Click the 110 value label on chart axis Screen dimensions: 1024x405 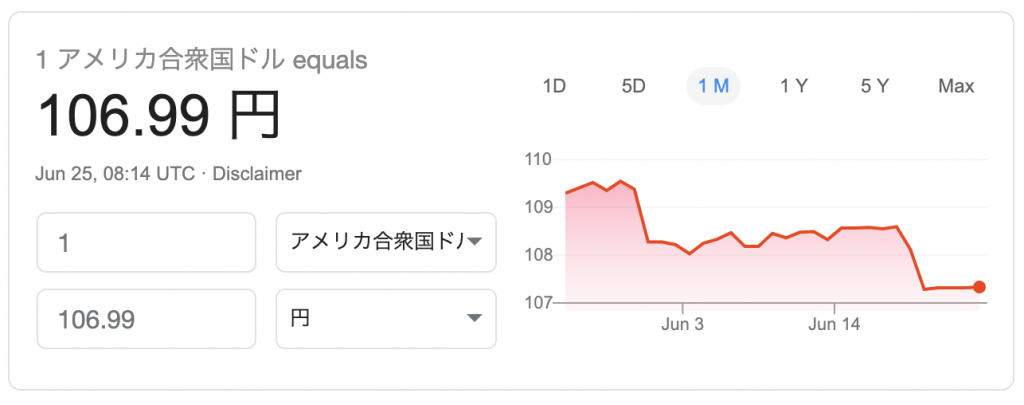(538, 159)
